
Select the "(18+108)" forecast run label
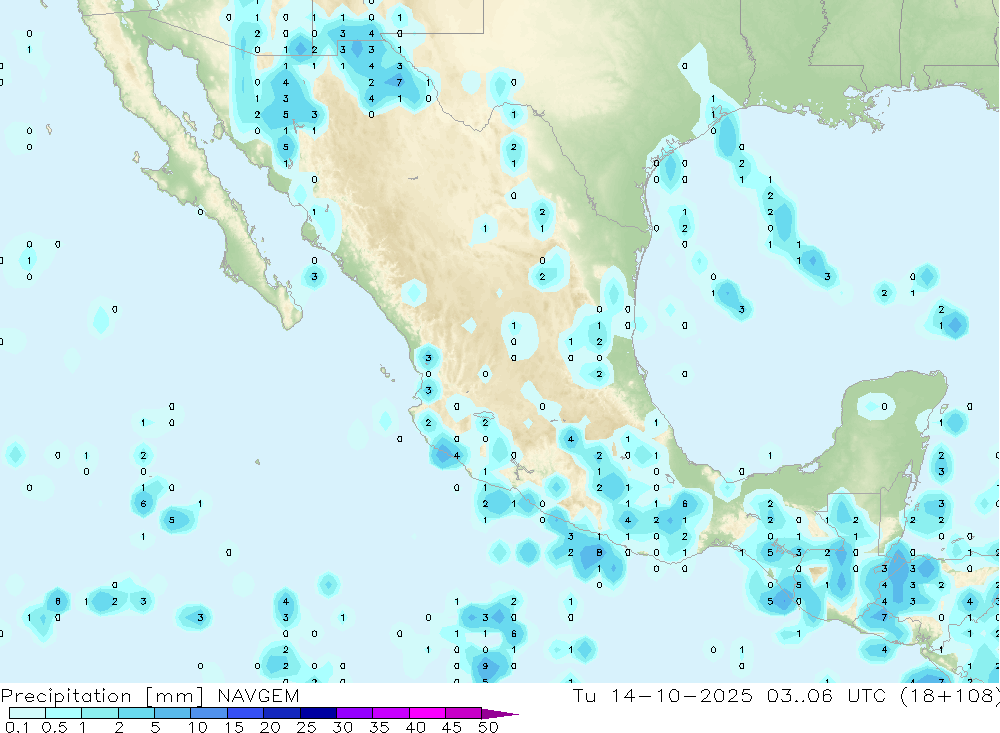[950, 696]
